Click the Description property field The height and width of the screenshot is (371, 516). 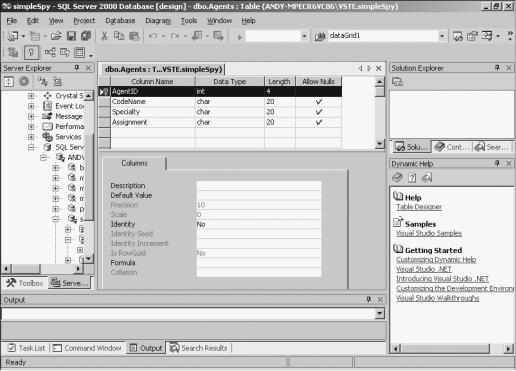tap(259, 186)
